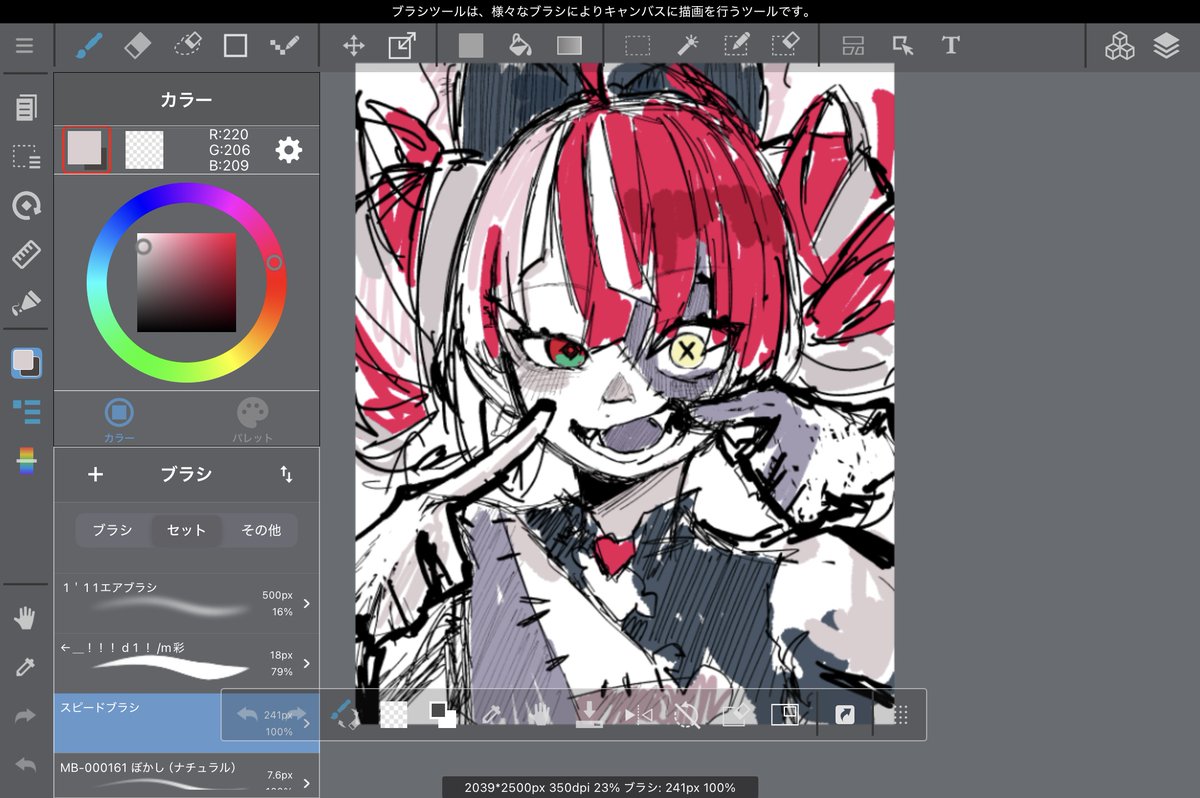The image size is (1200, 798).
Task: Select the Hand pan tool in sidebar
Action: coord(26,619)
